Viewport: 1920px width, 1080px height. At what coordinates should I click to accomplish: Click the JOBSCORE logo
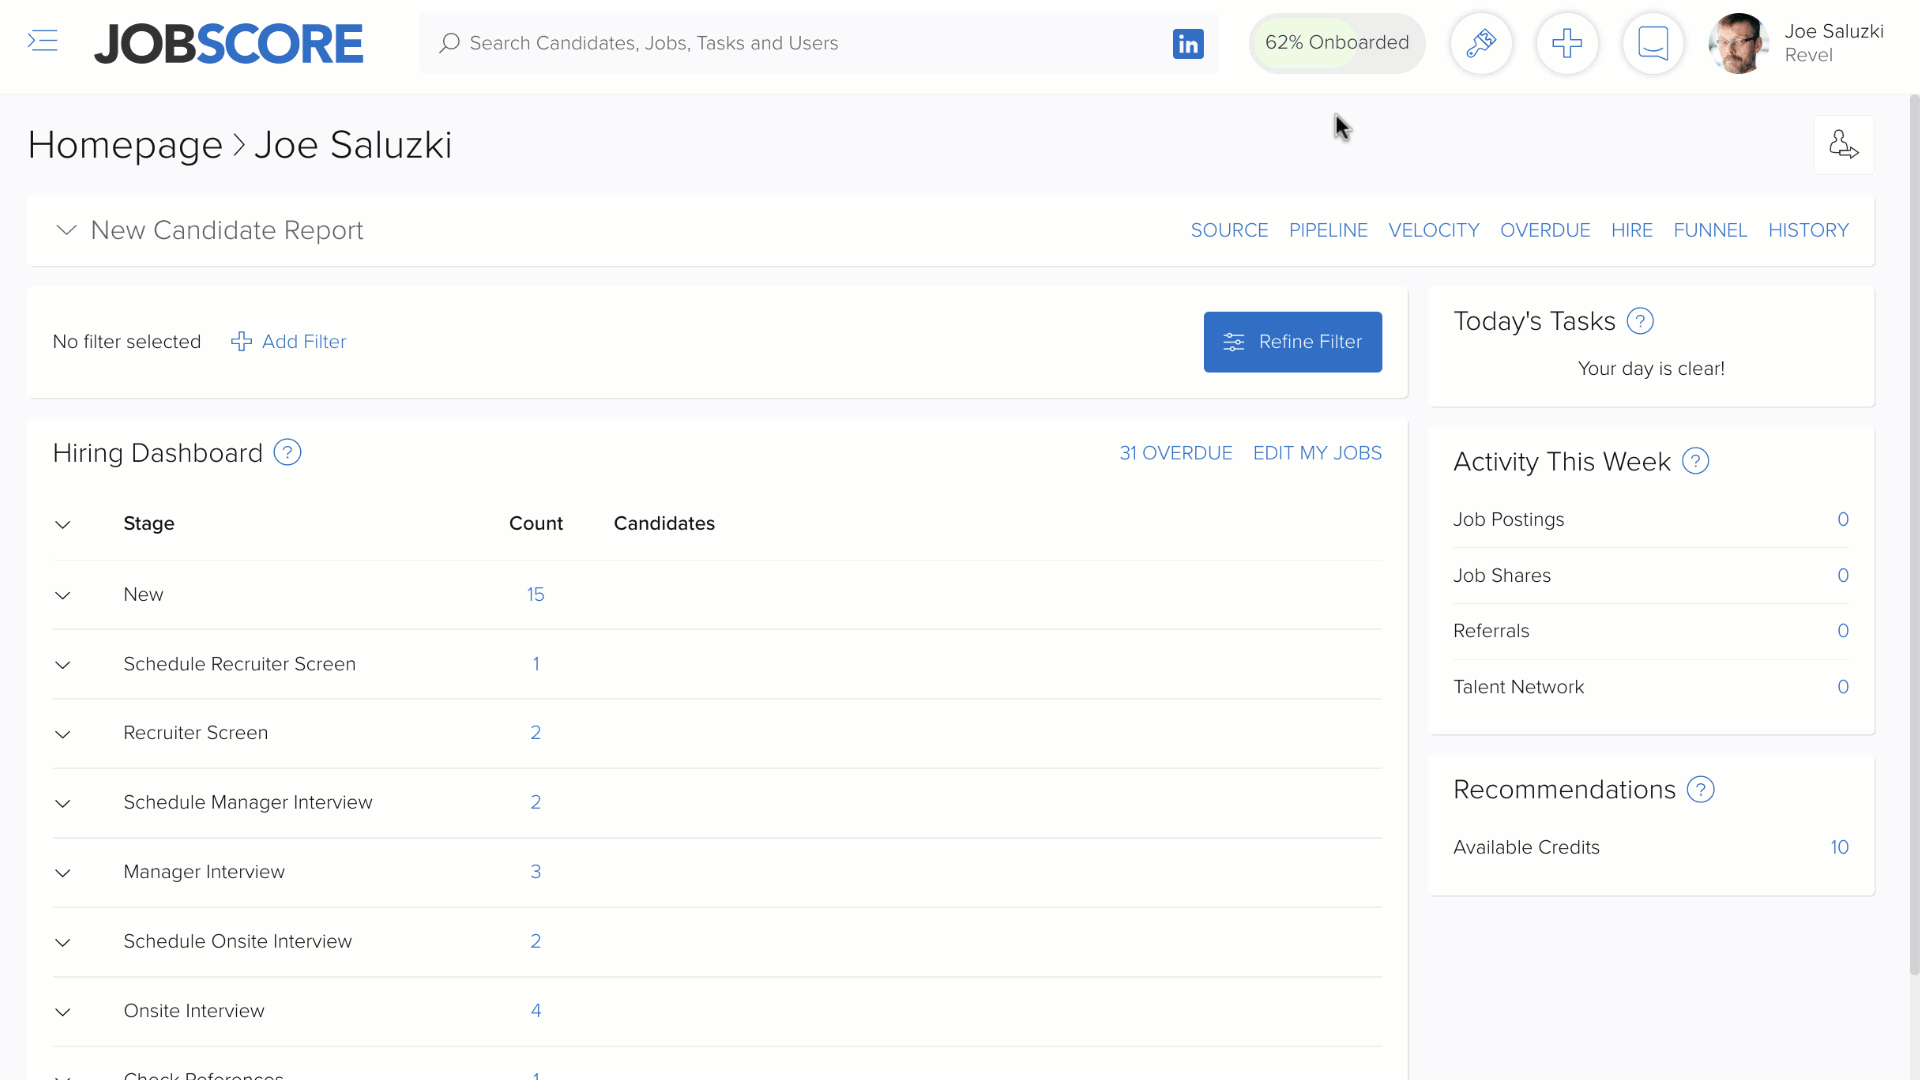[x=228, y=43]
